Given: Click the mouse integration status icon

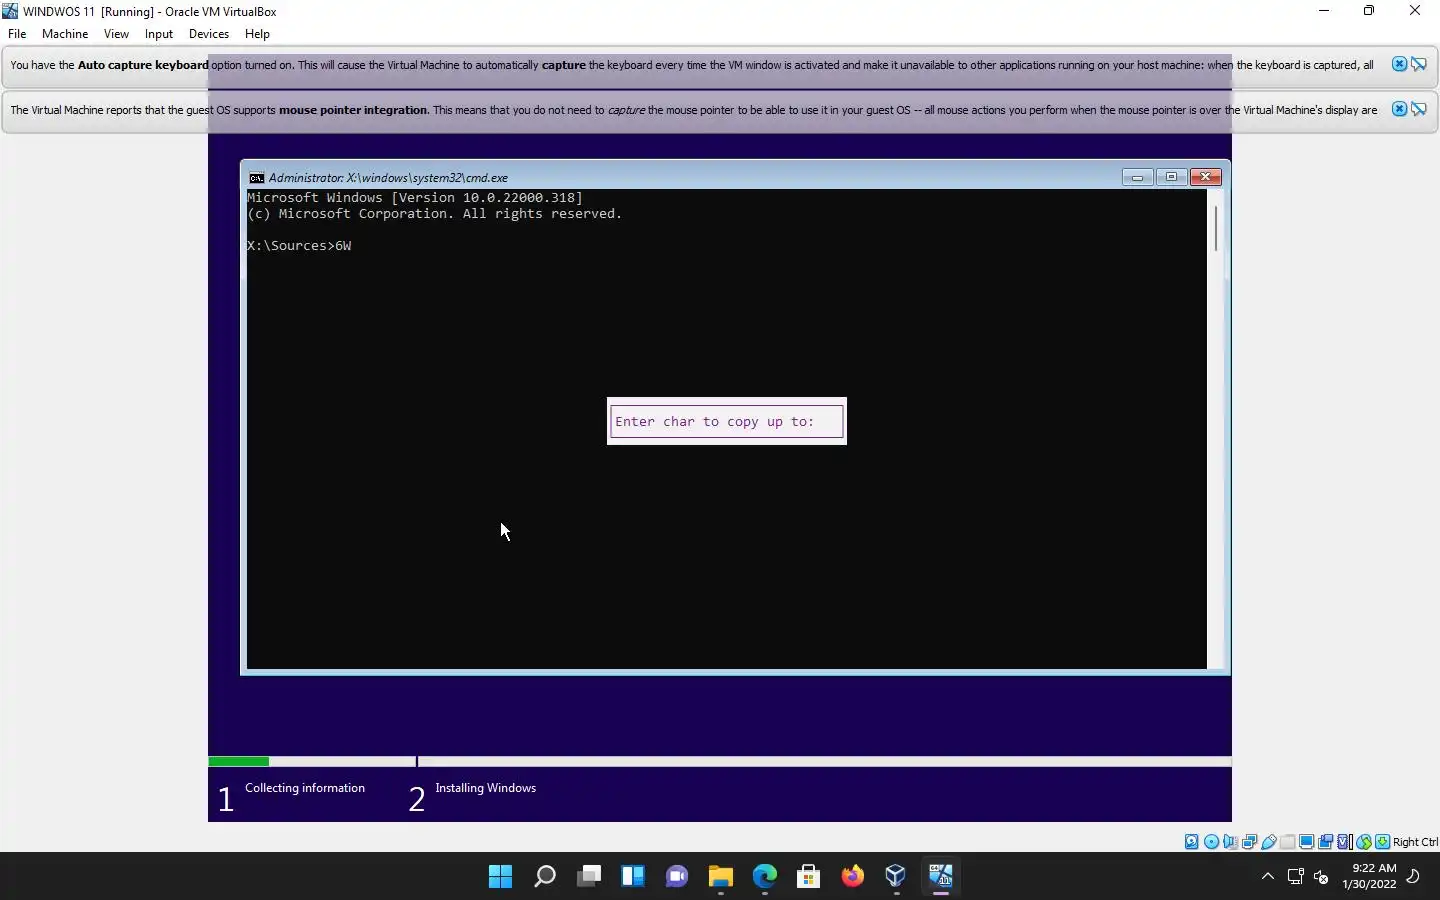Looking at the screenshot, I should (x=1364, y=842).
